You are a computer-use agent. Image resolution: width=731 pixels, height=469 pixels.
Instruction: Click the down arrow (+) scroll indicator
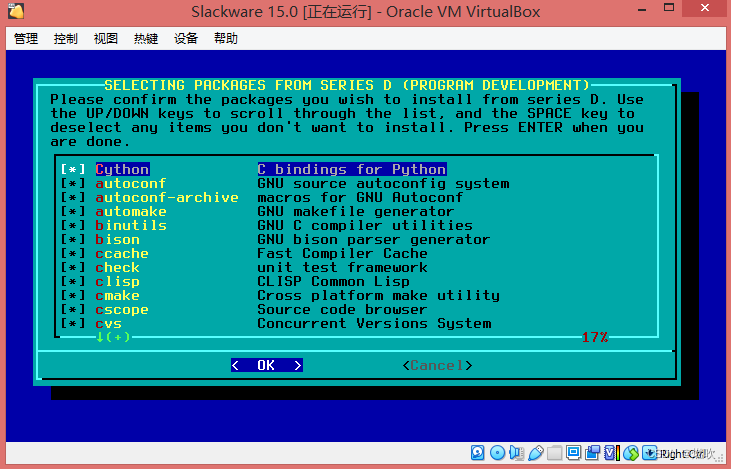113,337
